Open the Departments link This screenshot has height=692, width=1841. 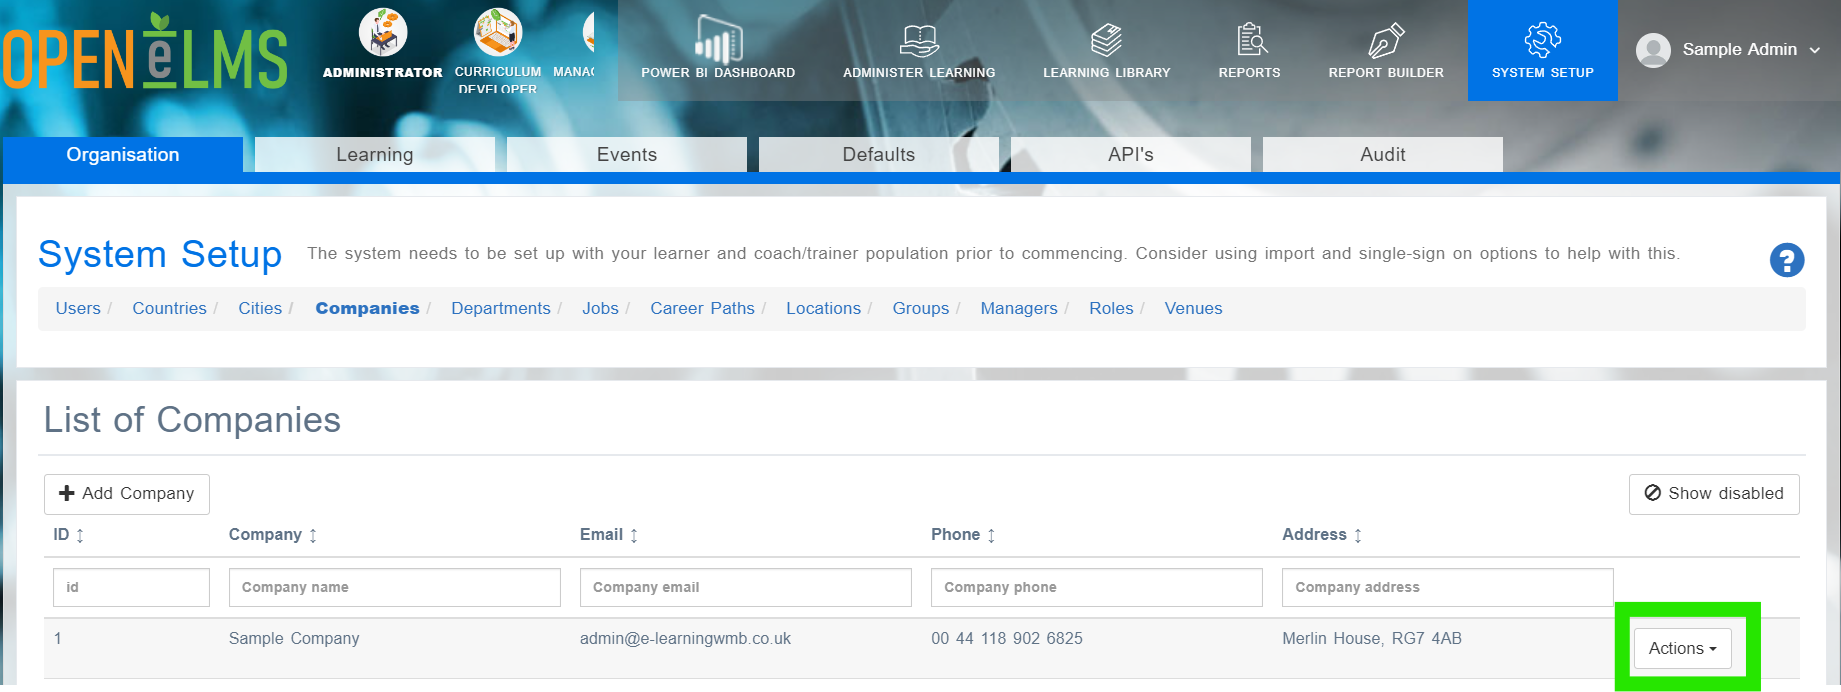(x=501, y=309)
